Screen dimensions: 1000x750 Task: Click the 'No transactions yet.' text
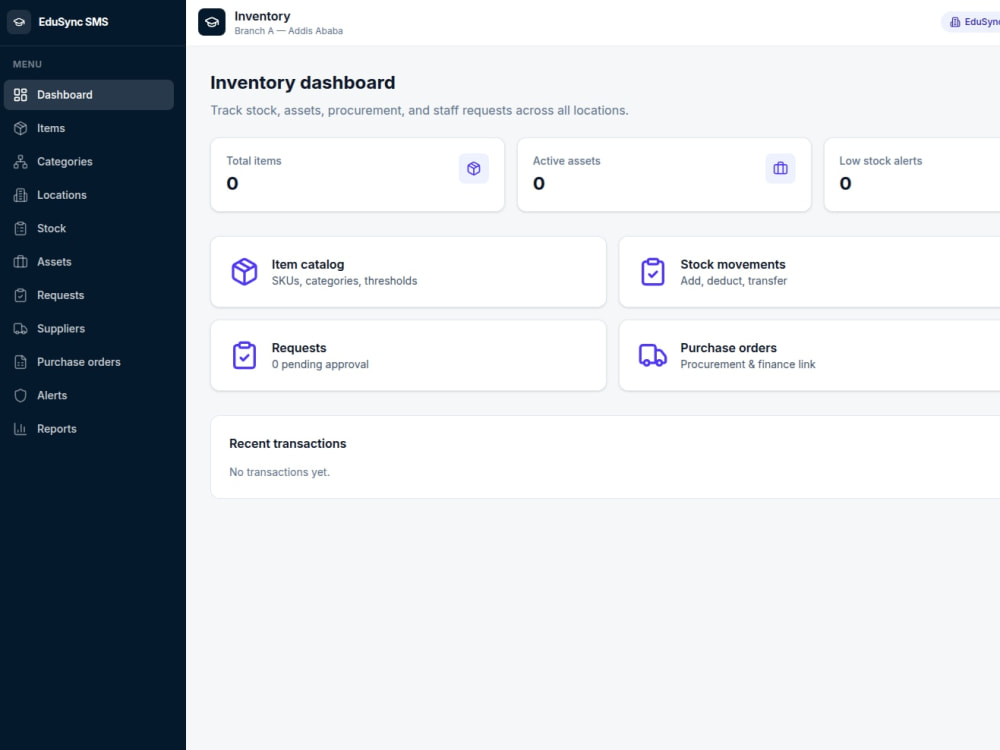click(279, 473)
